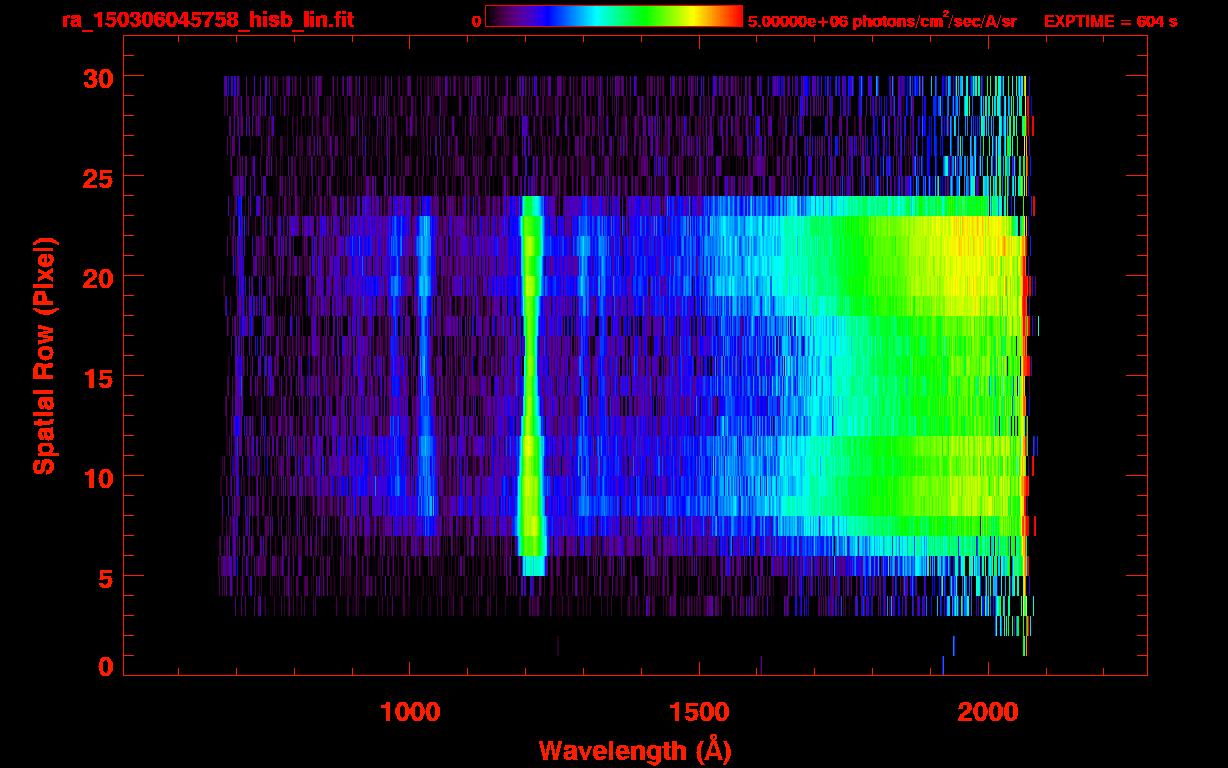Click the filename ra_150306045758_hisb_lin.fit title
Screen dimensions: 1228x768
click(206, 20)
